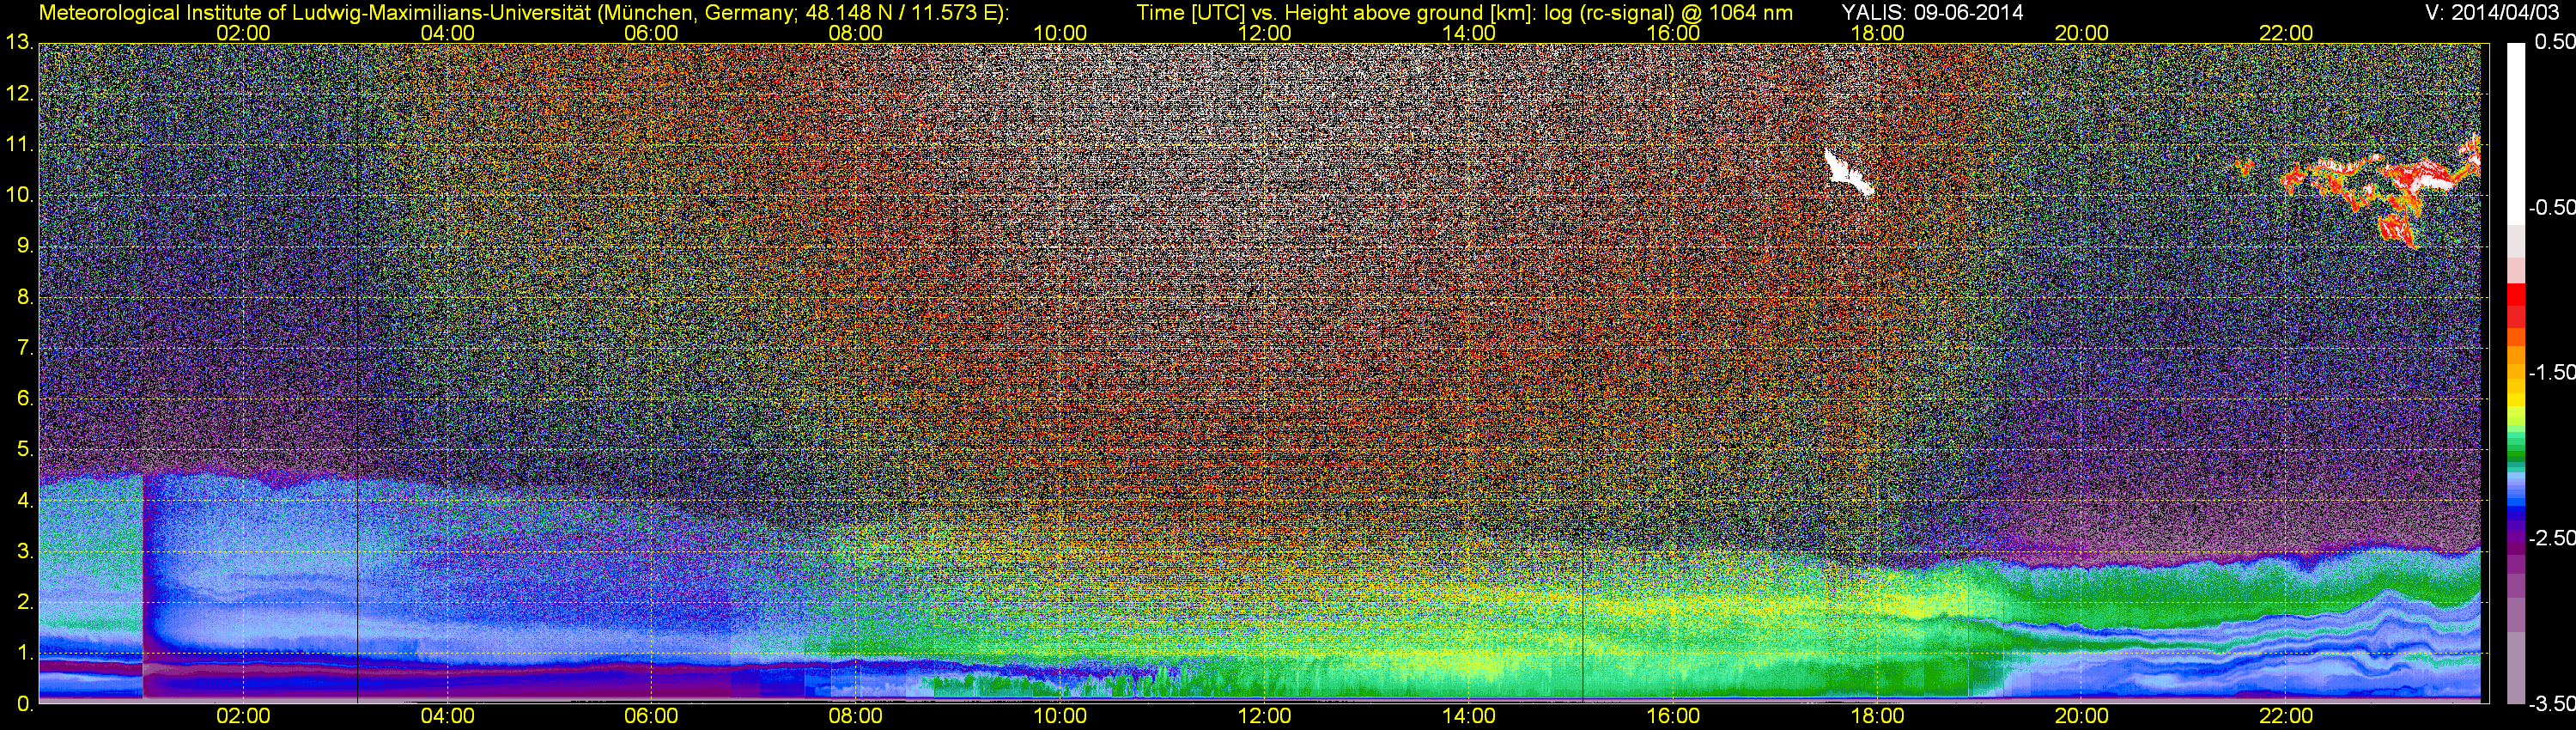
Task: Click the height axis label '5.'
Action: click(x=25, y=450)
